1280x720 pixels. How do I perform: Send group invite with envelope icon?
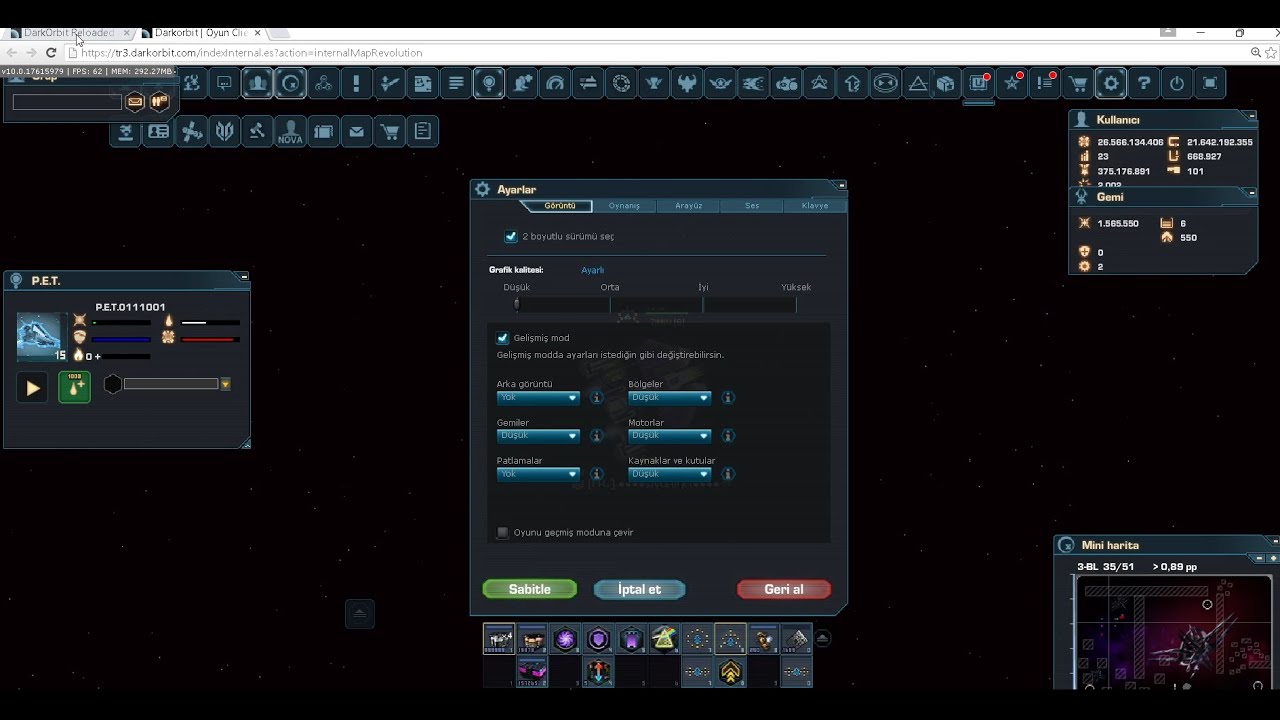click(x=135, y=101)
